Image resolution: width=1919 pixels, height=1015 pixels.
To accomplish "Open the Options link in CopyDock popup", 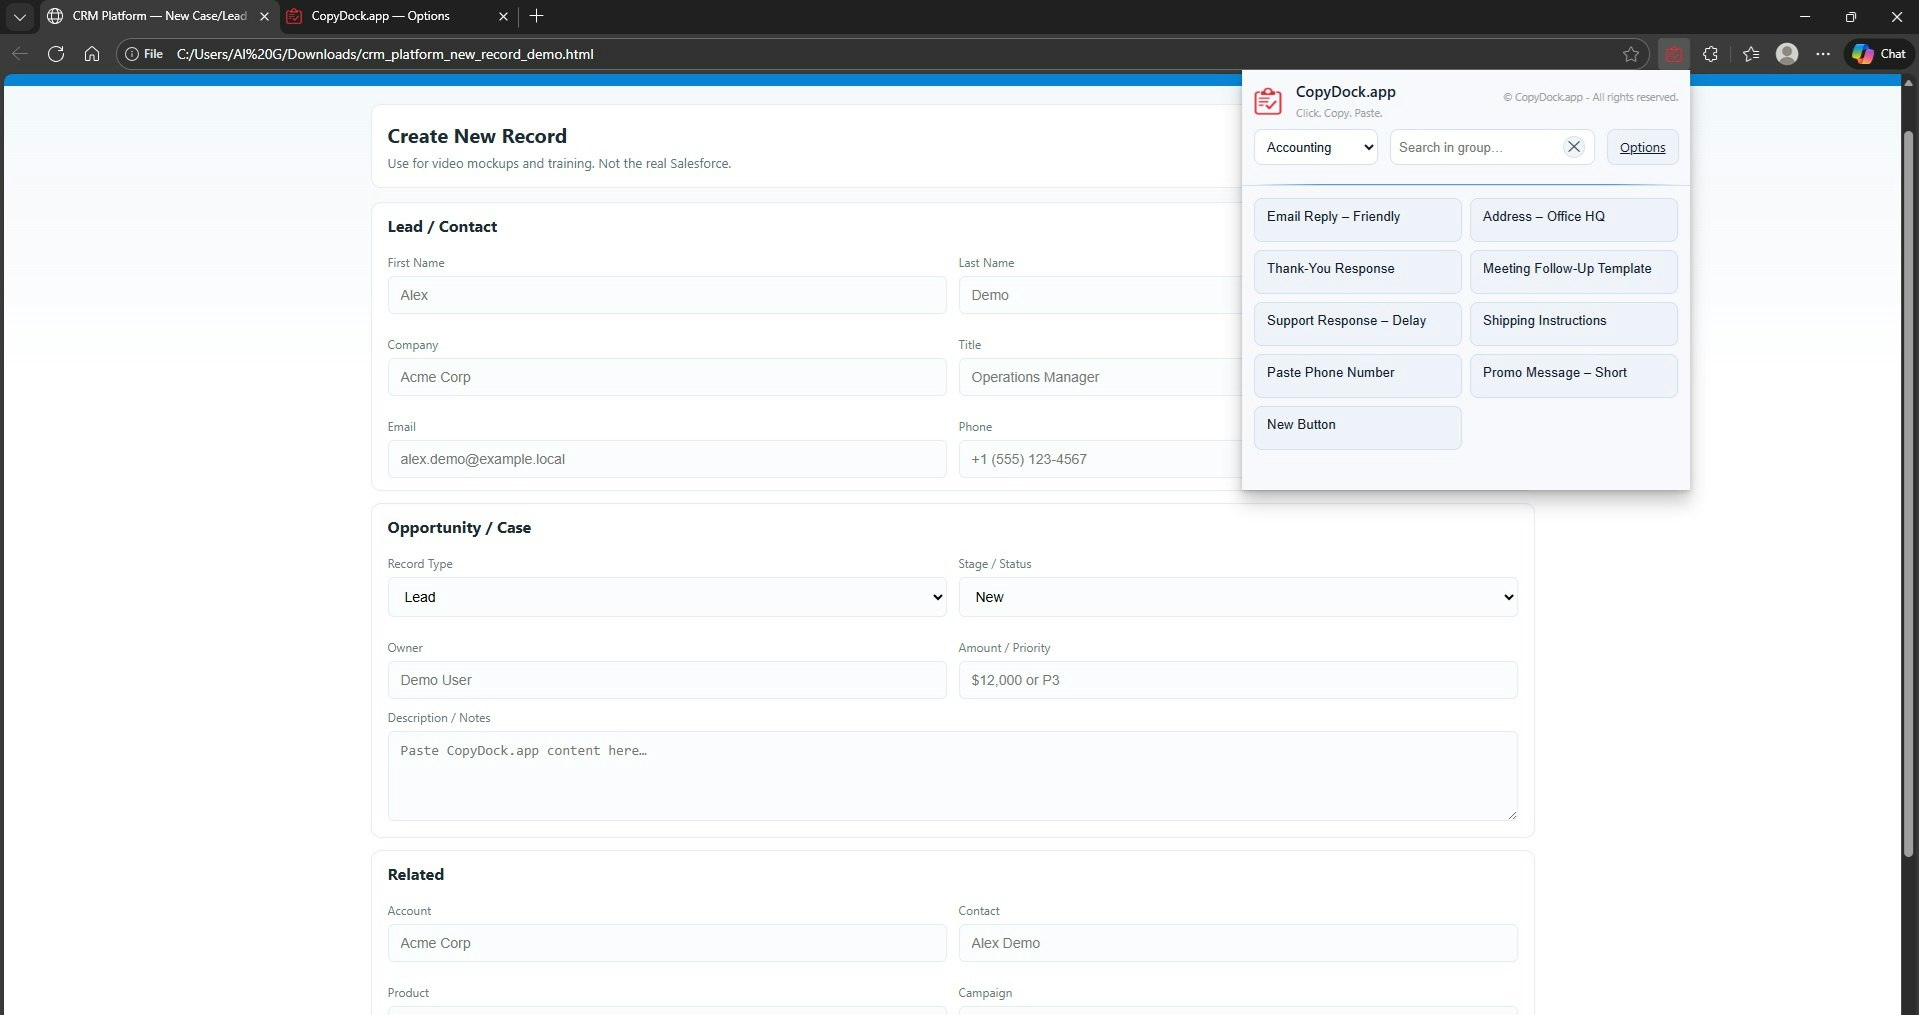I will pyautogui.click(x=1641, y=146).
